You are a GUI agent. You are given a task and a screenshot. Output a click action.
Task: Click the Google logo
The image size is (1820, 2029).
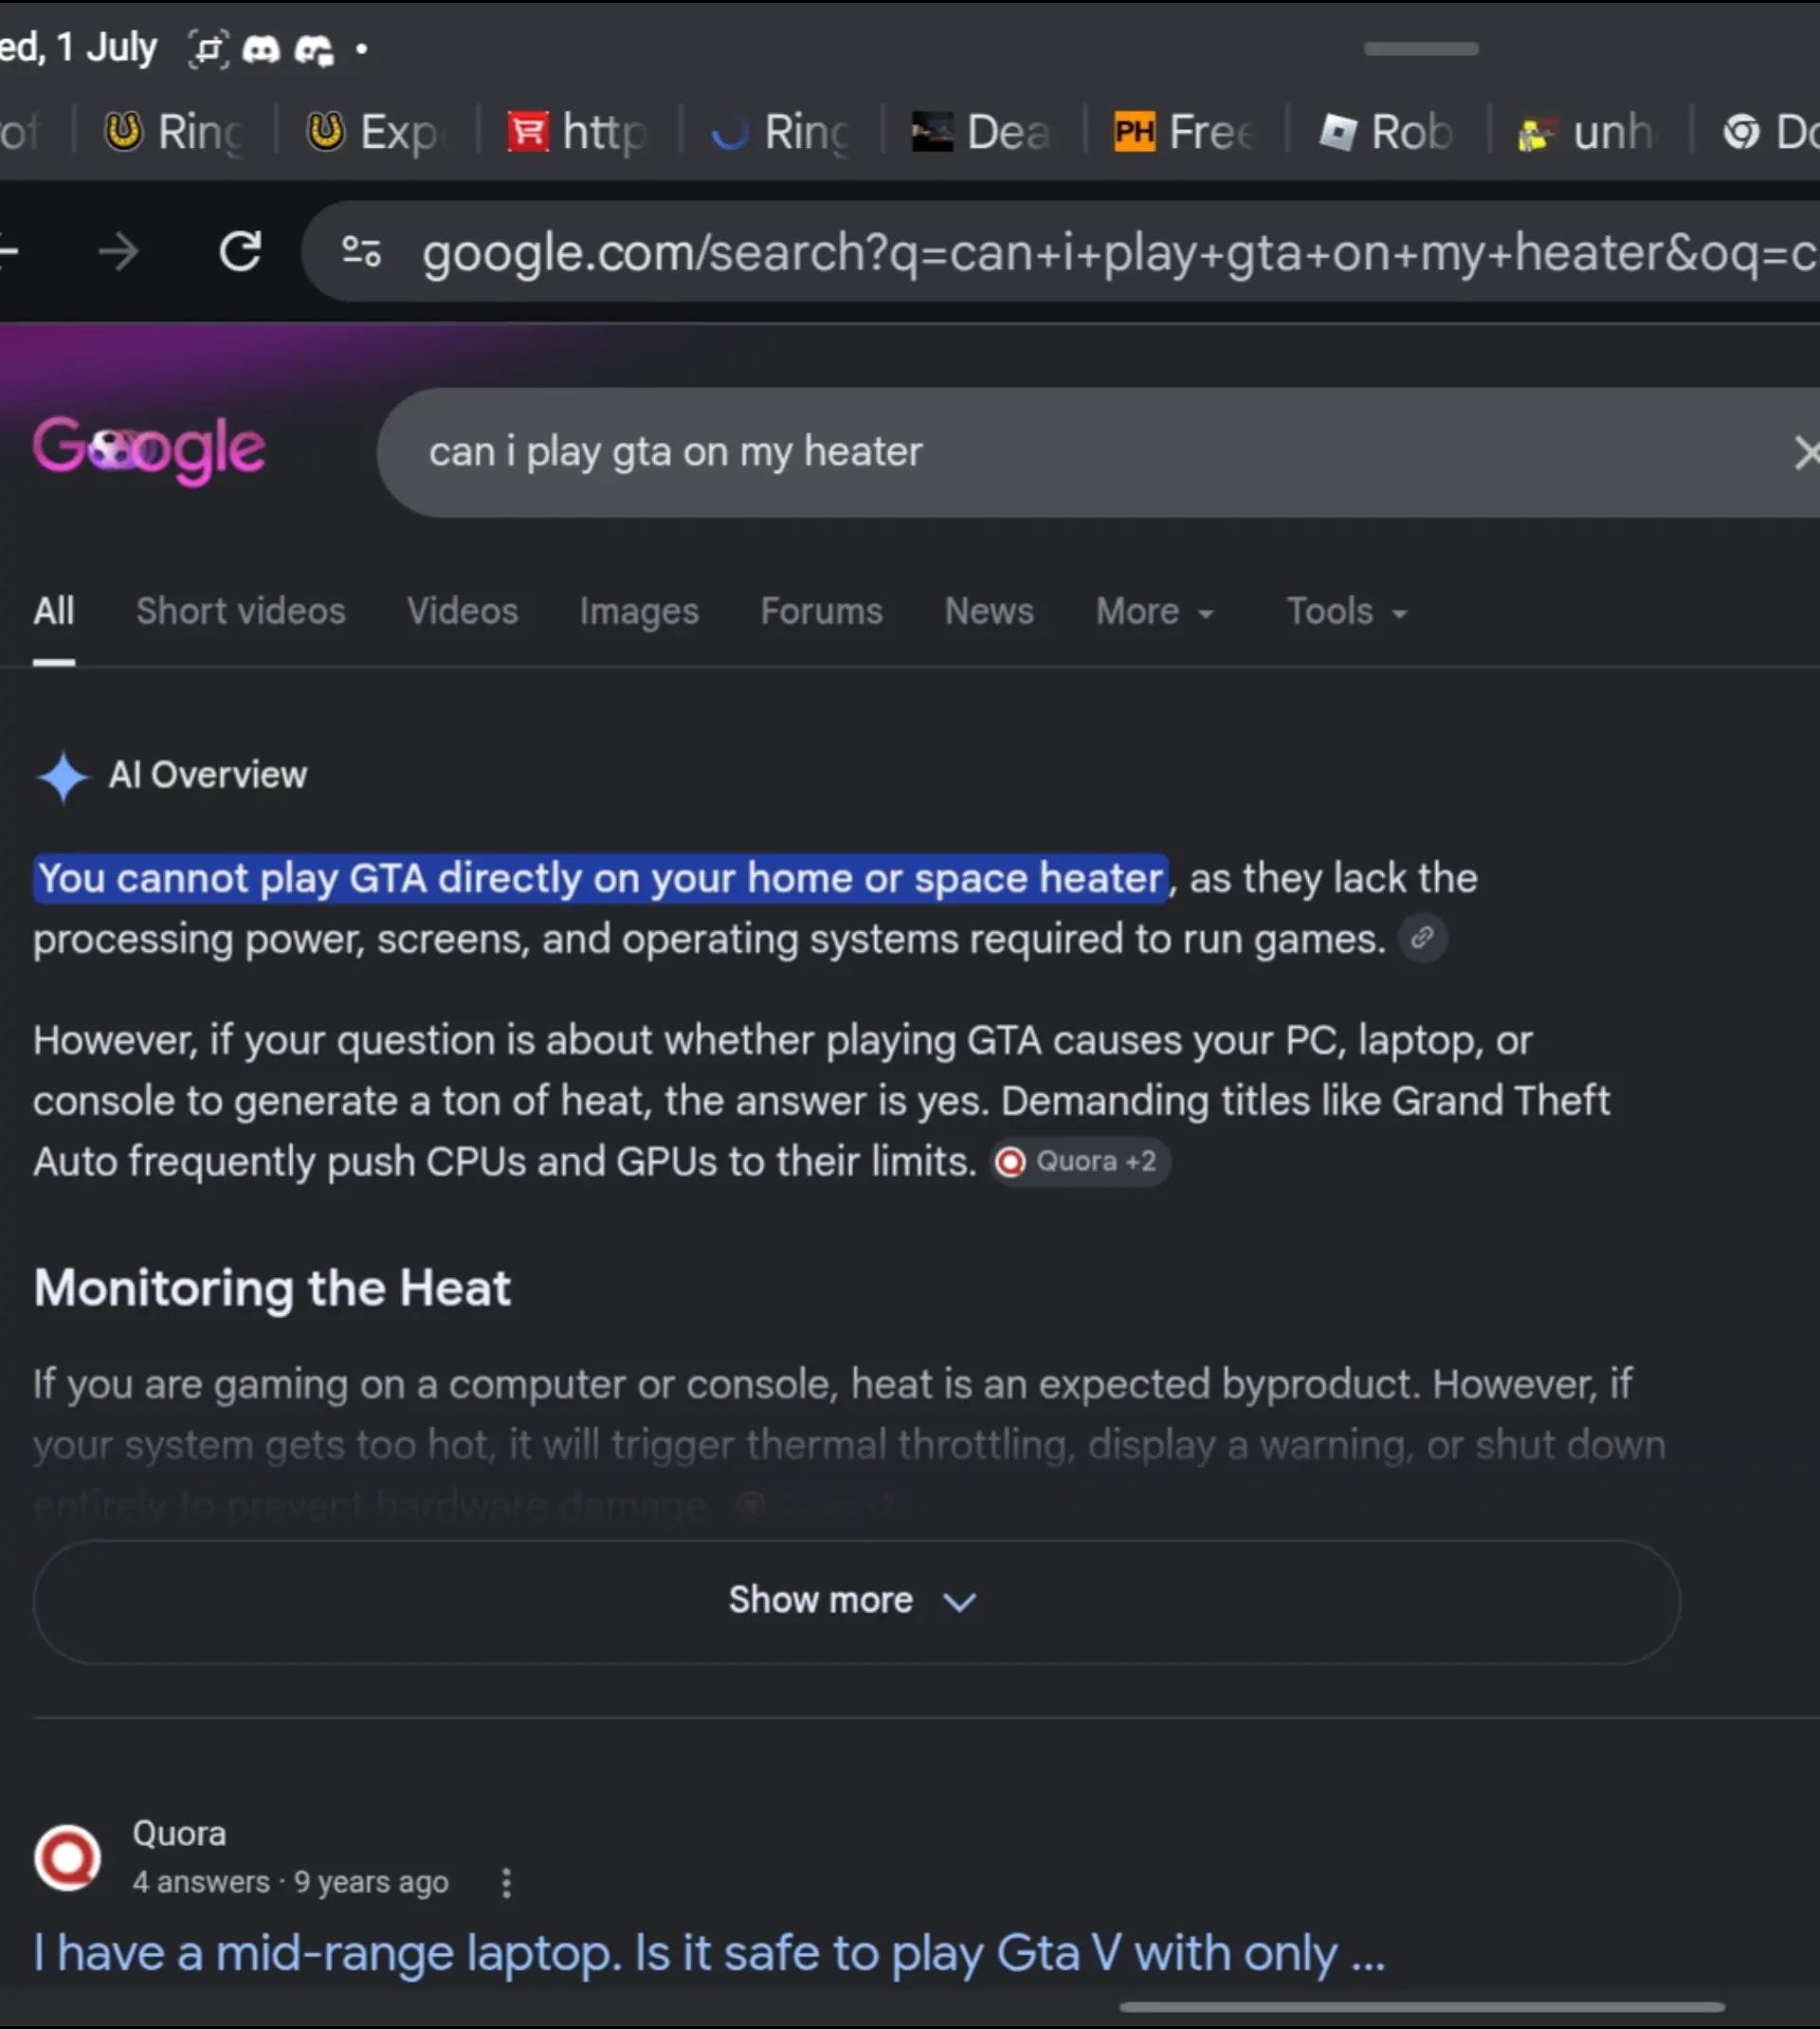point(149,450)
